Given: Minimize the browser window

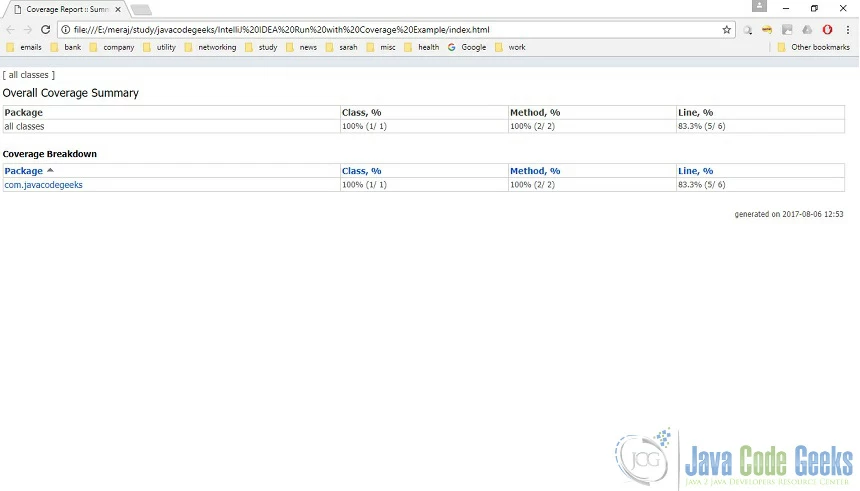Looking at the screenshot, I should (x=786, y=8).
